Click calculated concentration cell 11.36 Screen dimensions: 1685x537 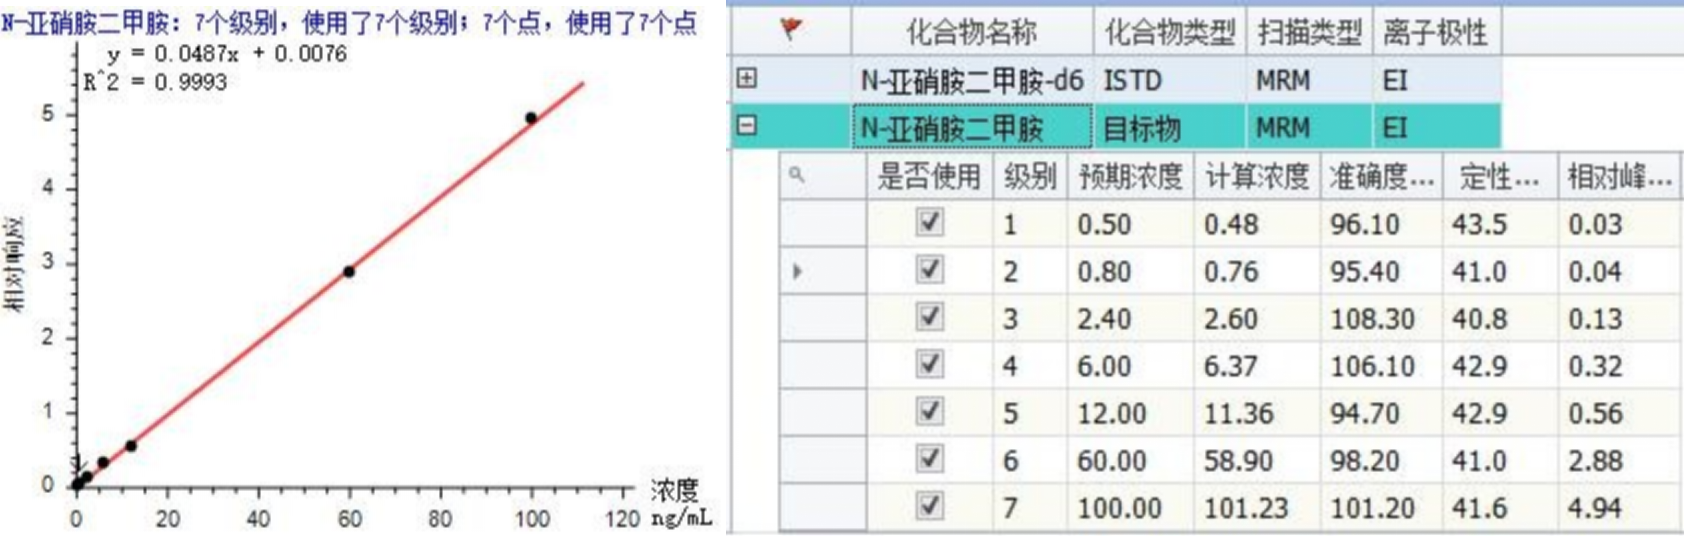[1257, 413]
